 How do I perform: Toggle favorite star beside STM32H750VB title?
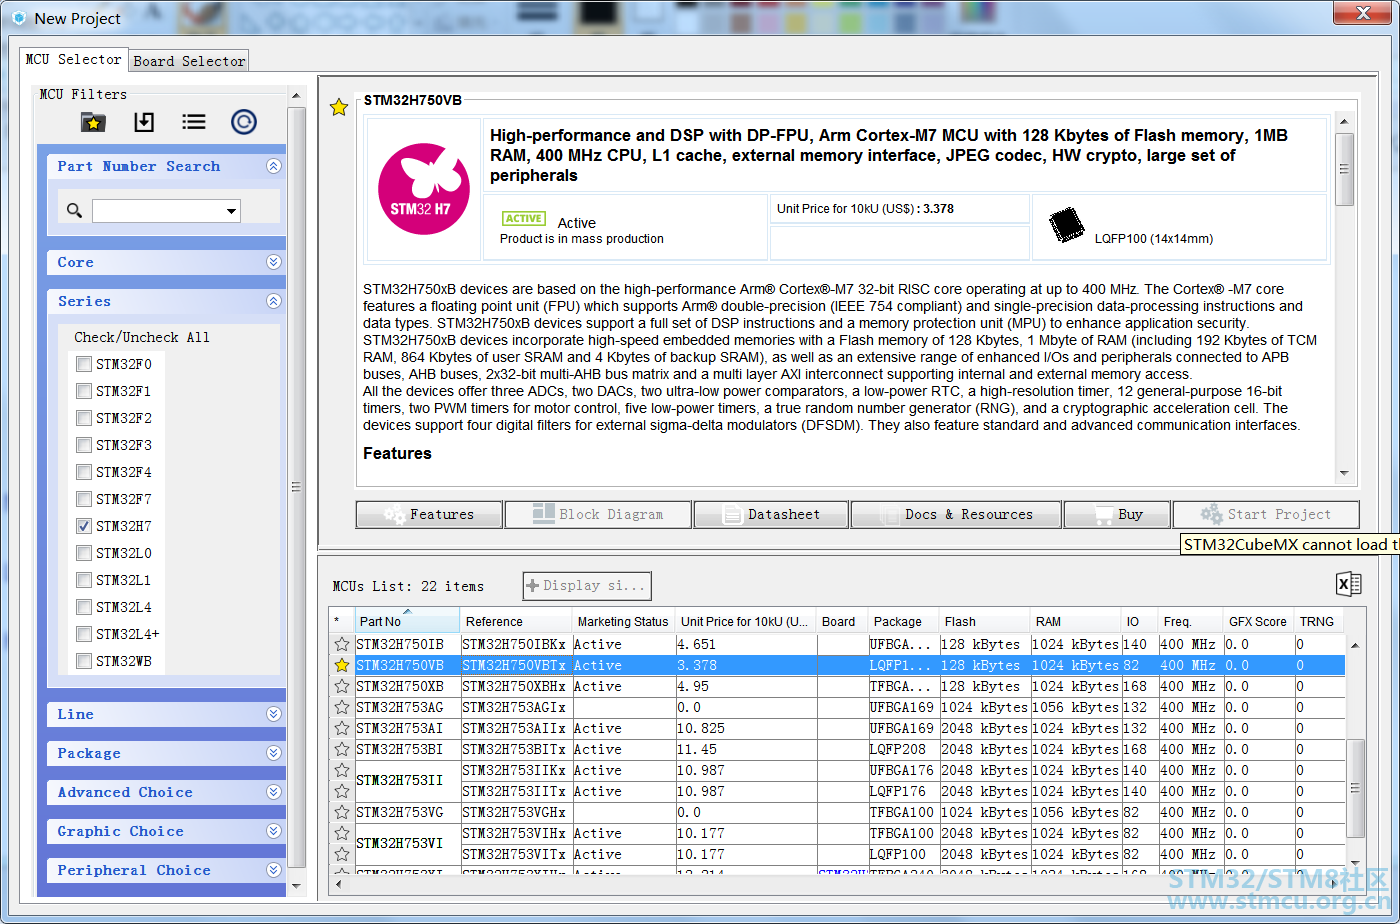pos(339,107)
